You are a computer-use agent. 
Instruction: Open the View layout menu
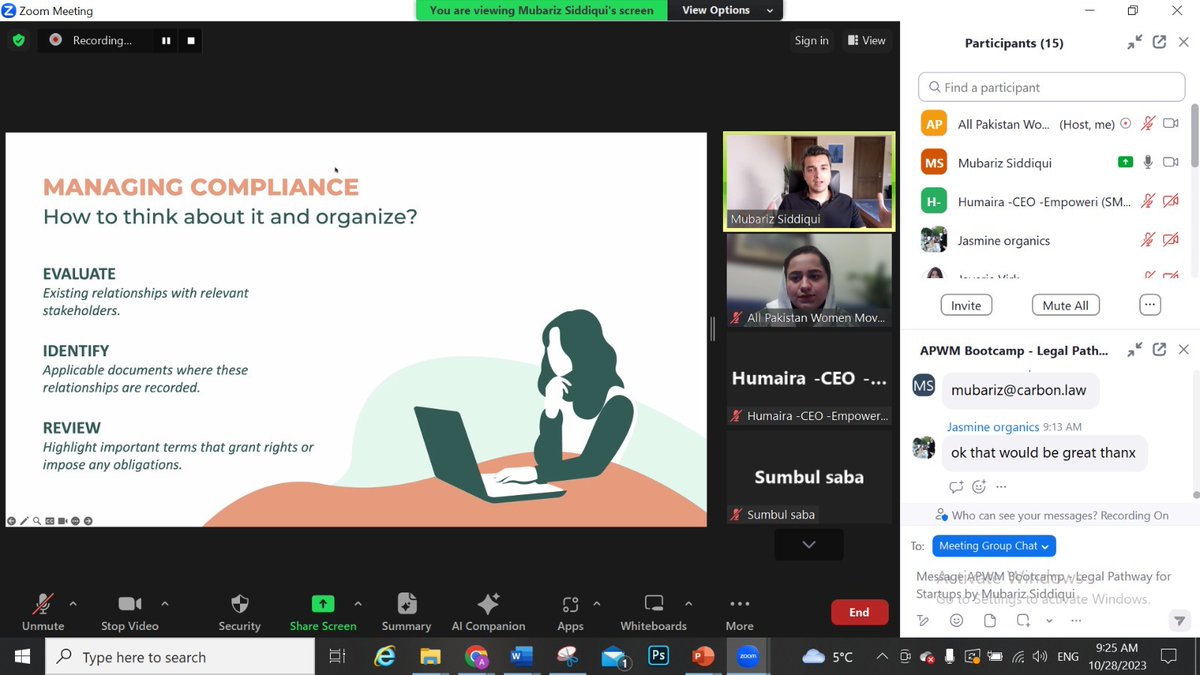coord(866,41)
